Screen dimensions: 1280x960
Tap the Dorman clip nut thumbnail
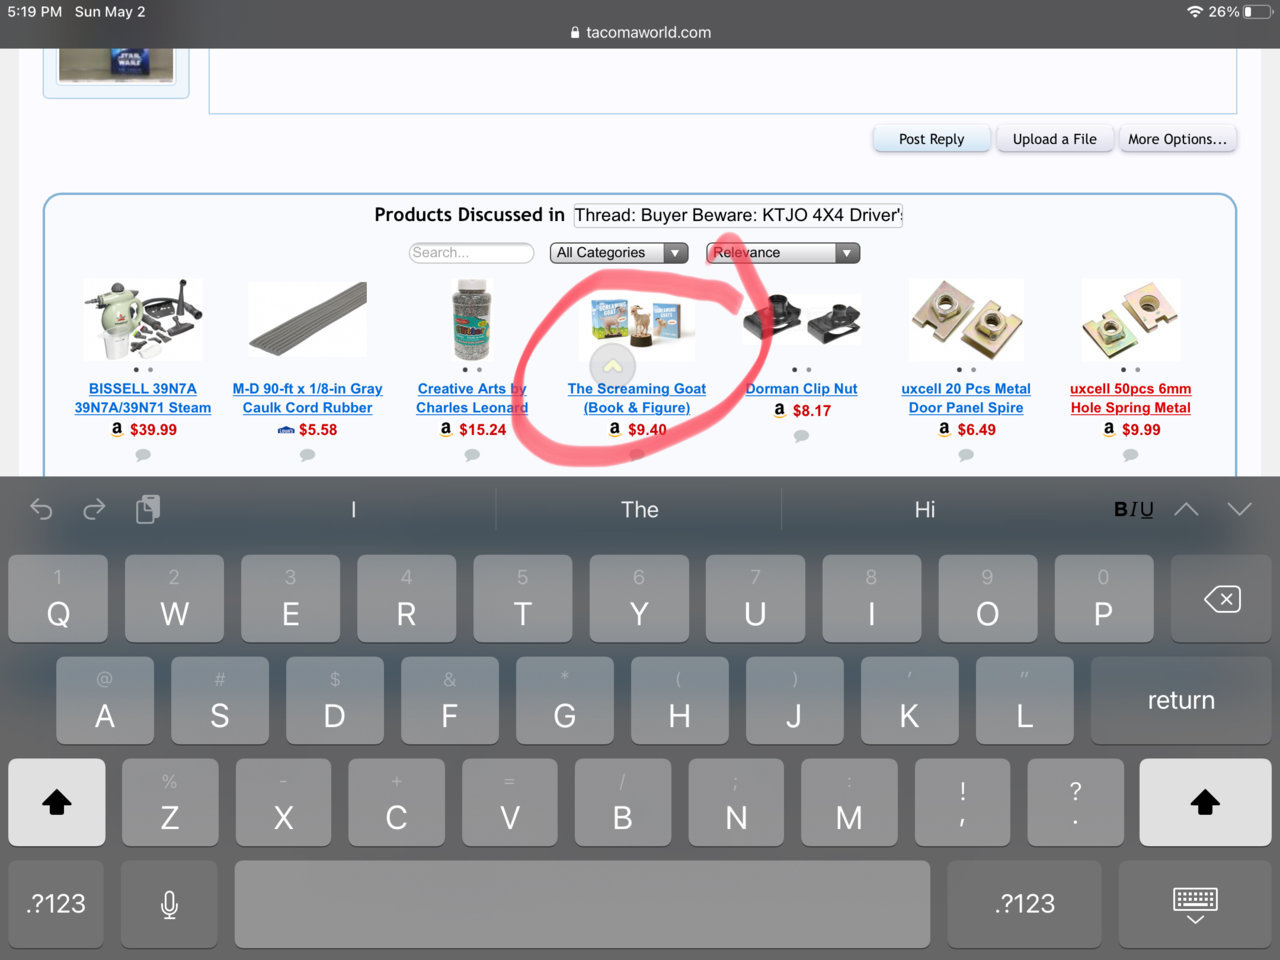pos(801,319)
